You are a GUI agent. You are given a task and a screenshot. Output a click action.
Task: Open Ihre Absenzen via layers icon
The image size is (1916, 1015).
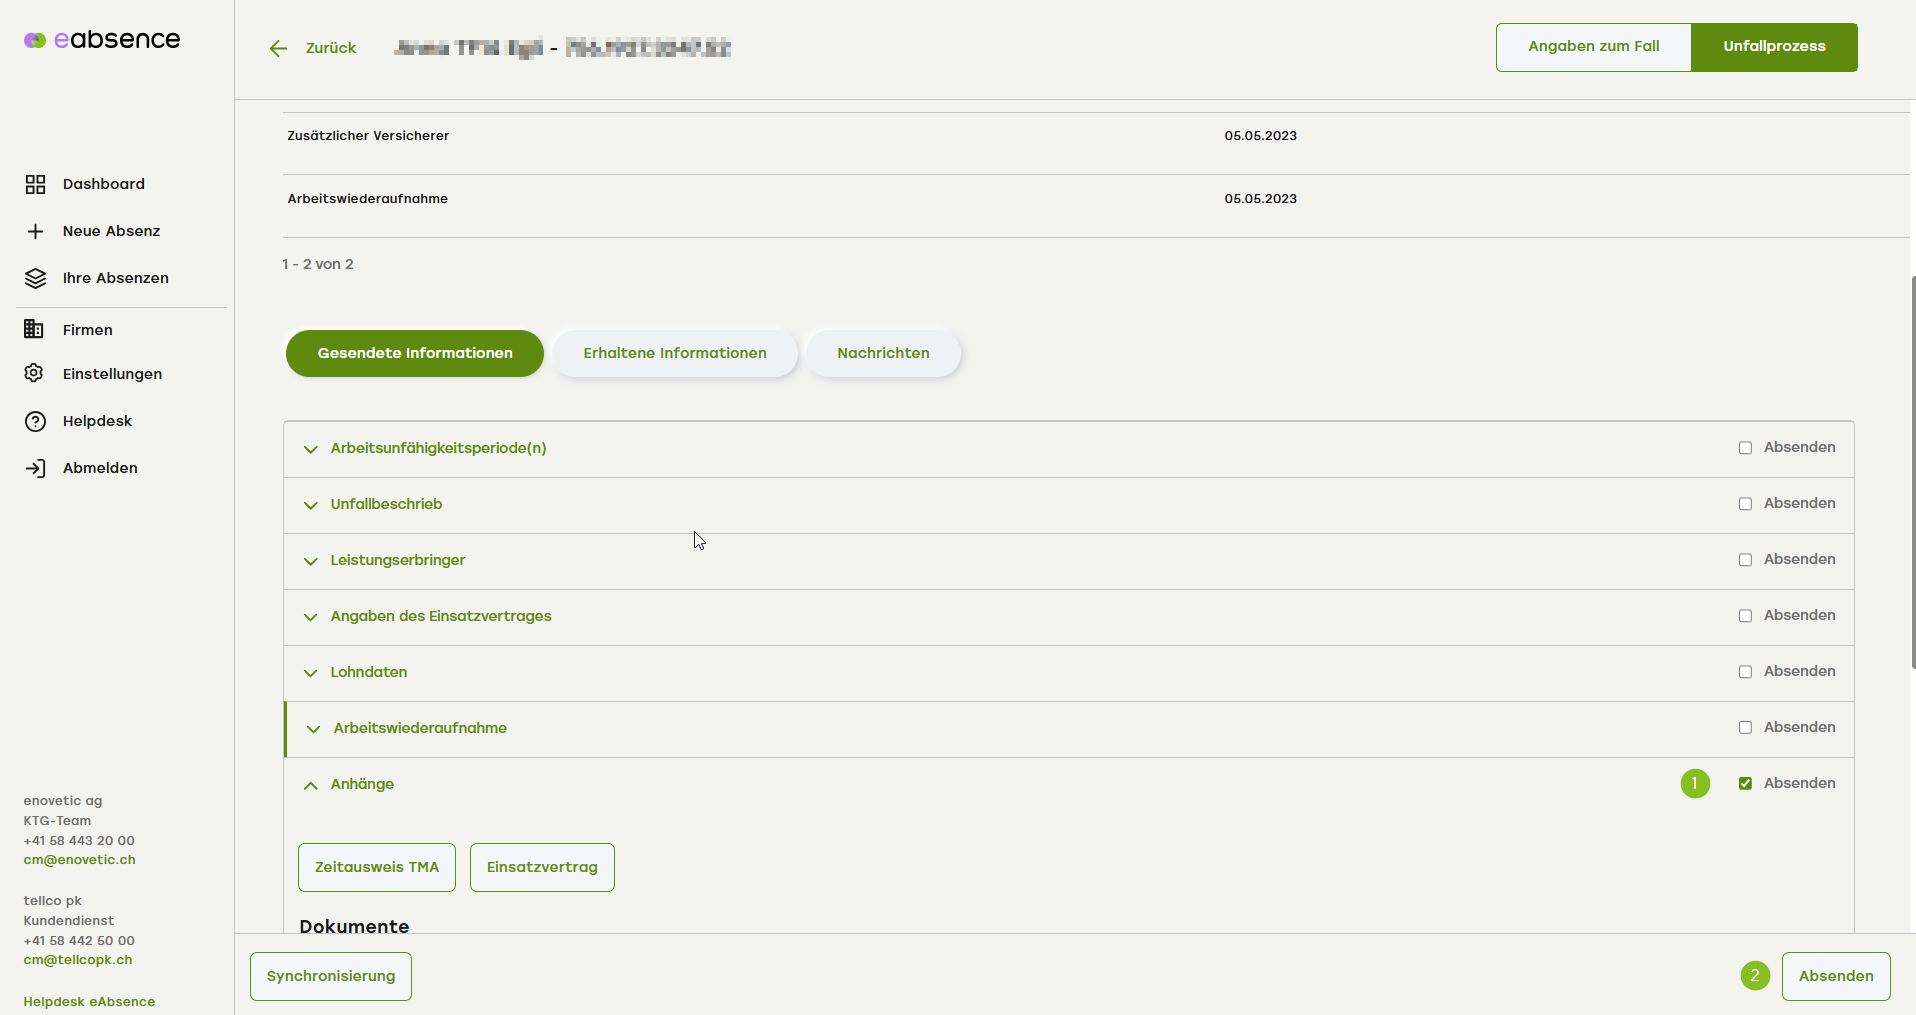pyautogui.click(x=35, y=278)
